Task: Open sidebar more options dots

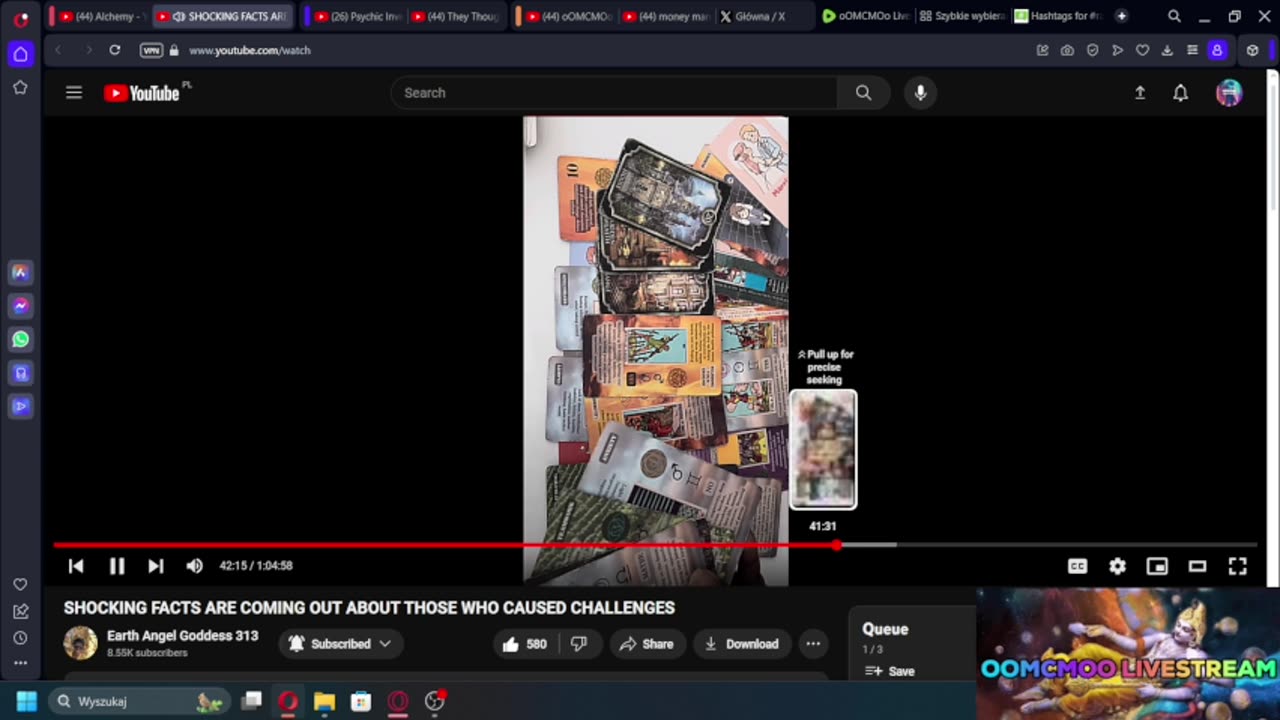Action: point(20,663)
